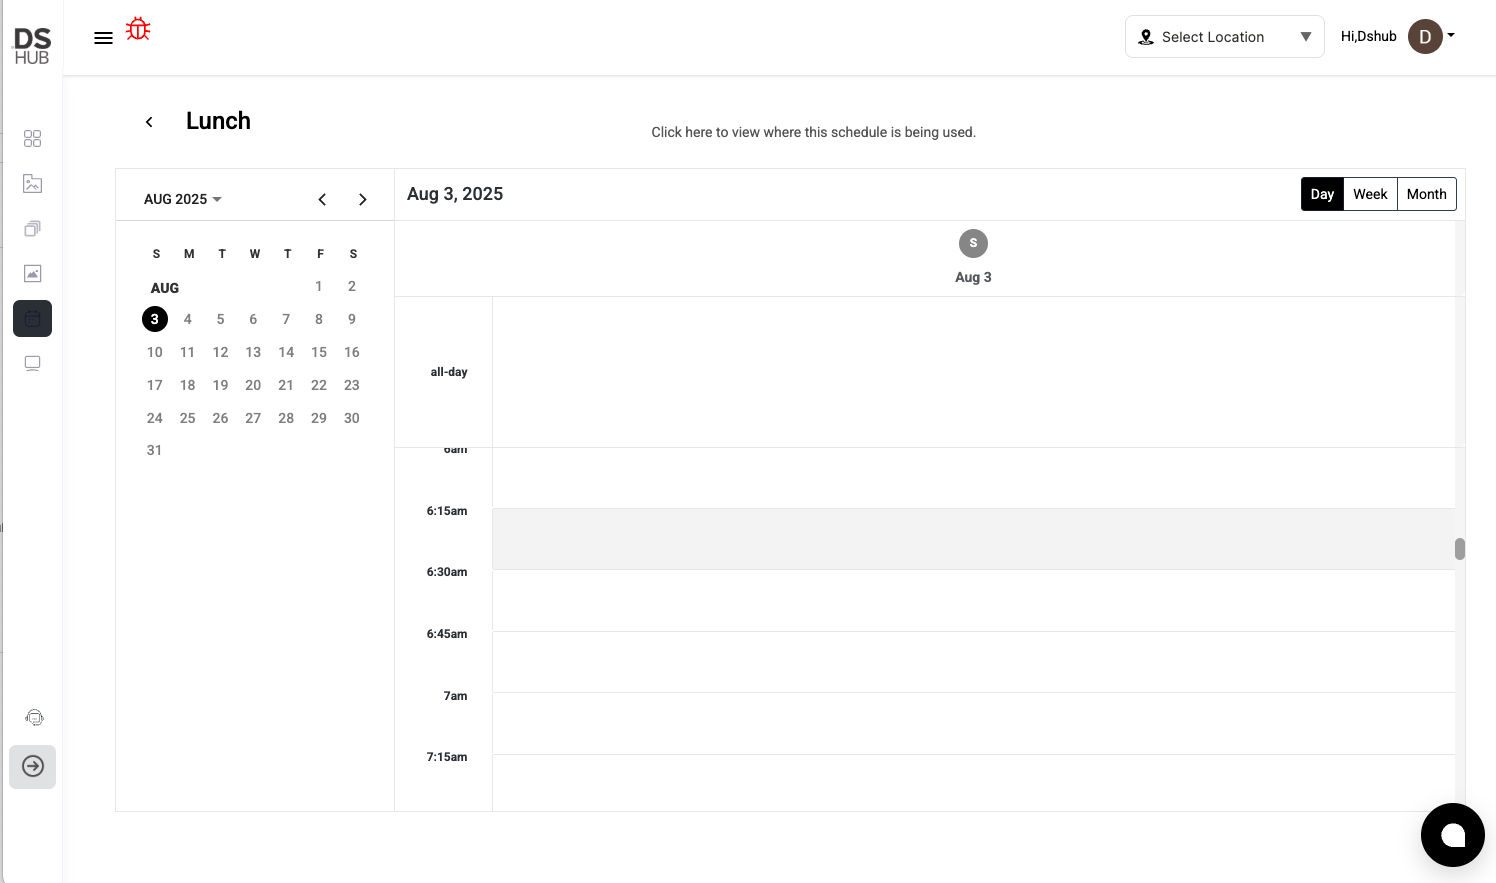Go back using arrow beside Lunch

click(149, 122)
